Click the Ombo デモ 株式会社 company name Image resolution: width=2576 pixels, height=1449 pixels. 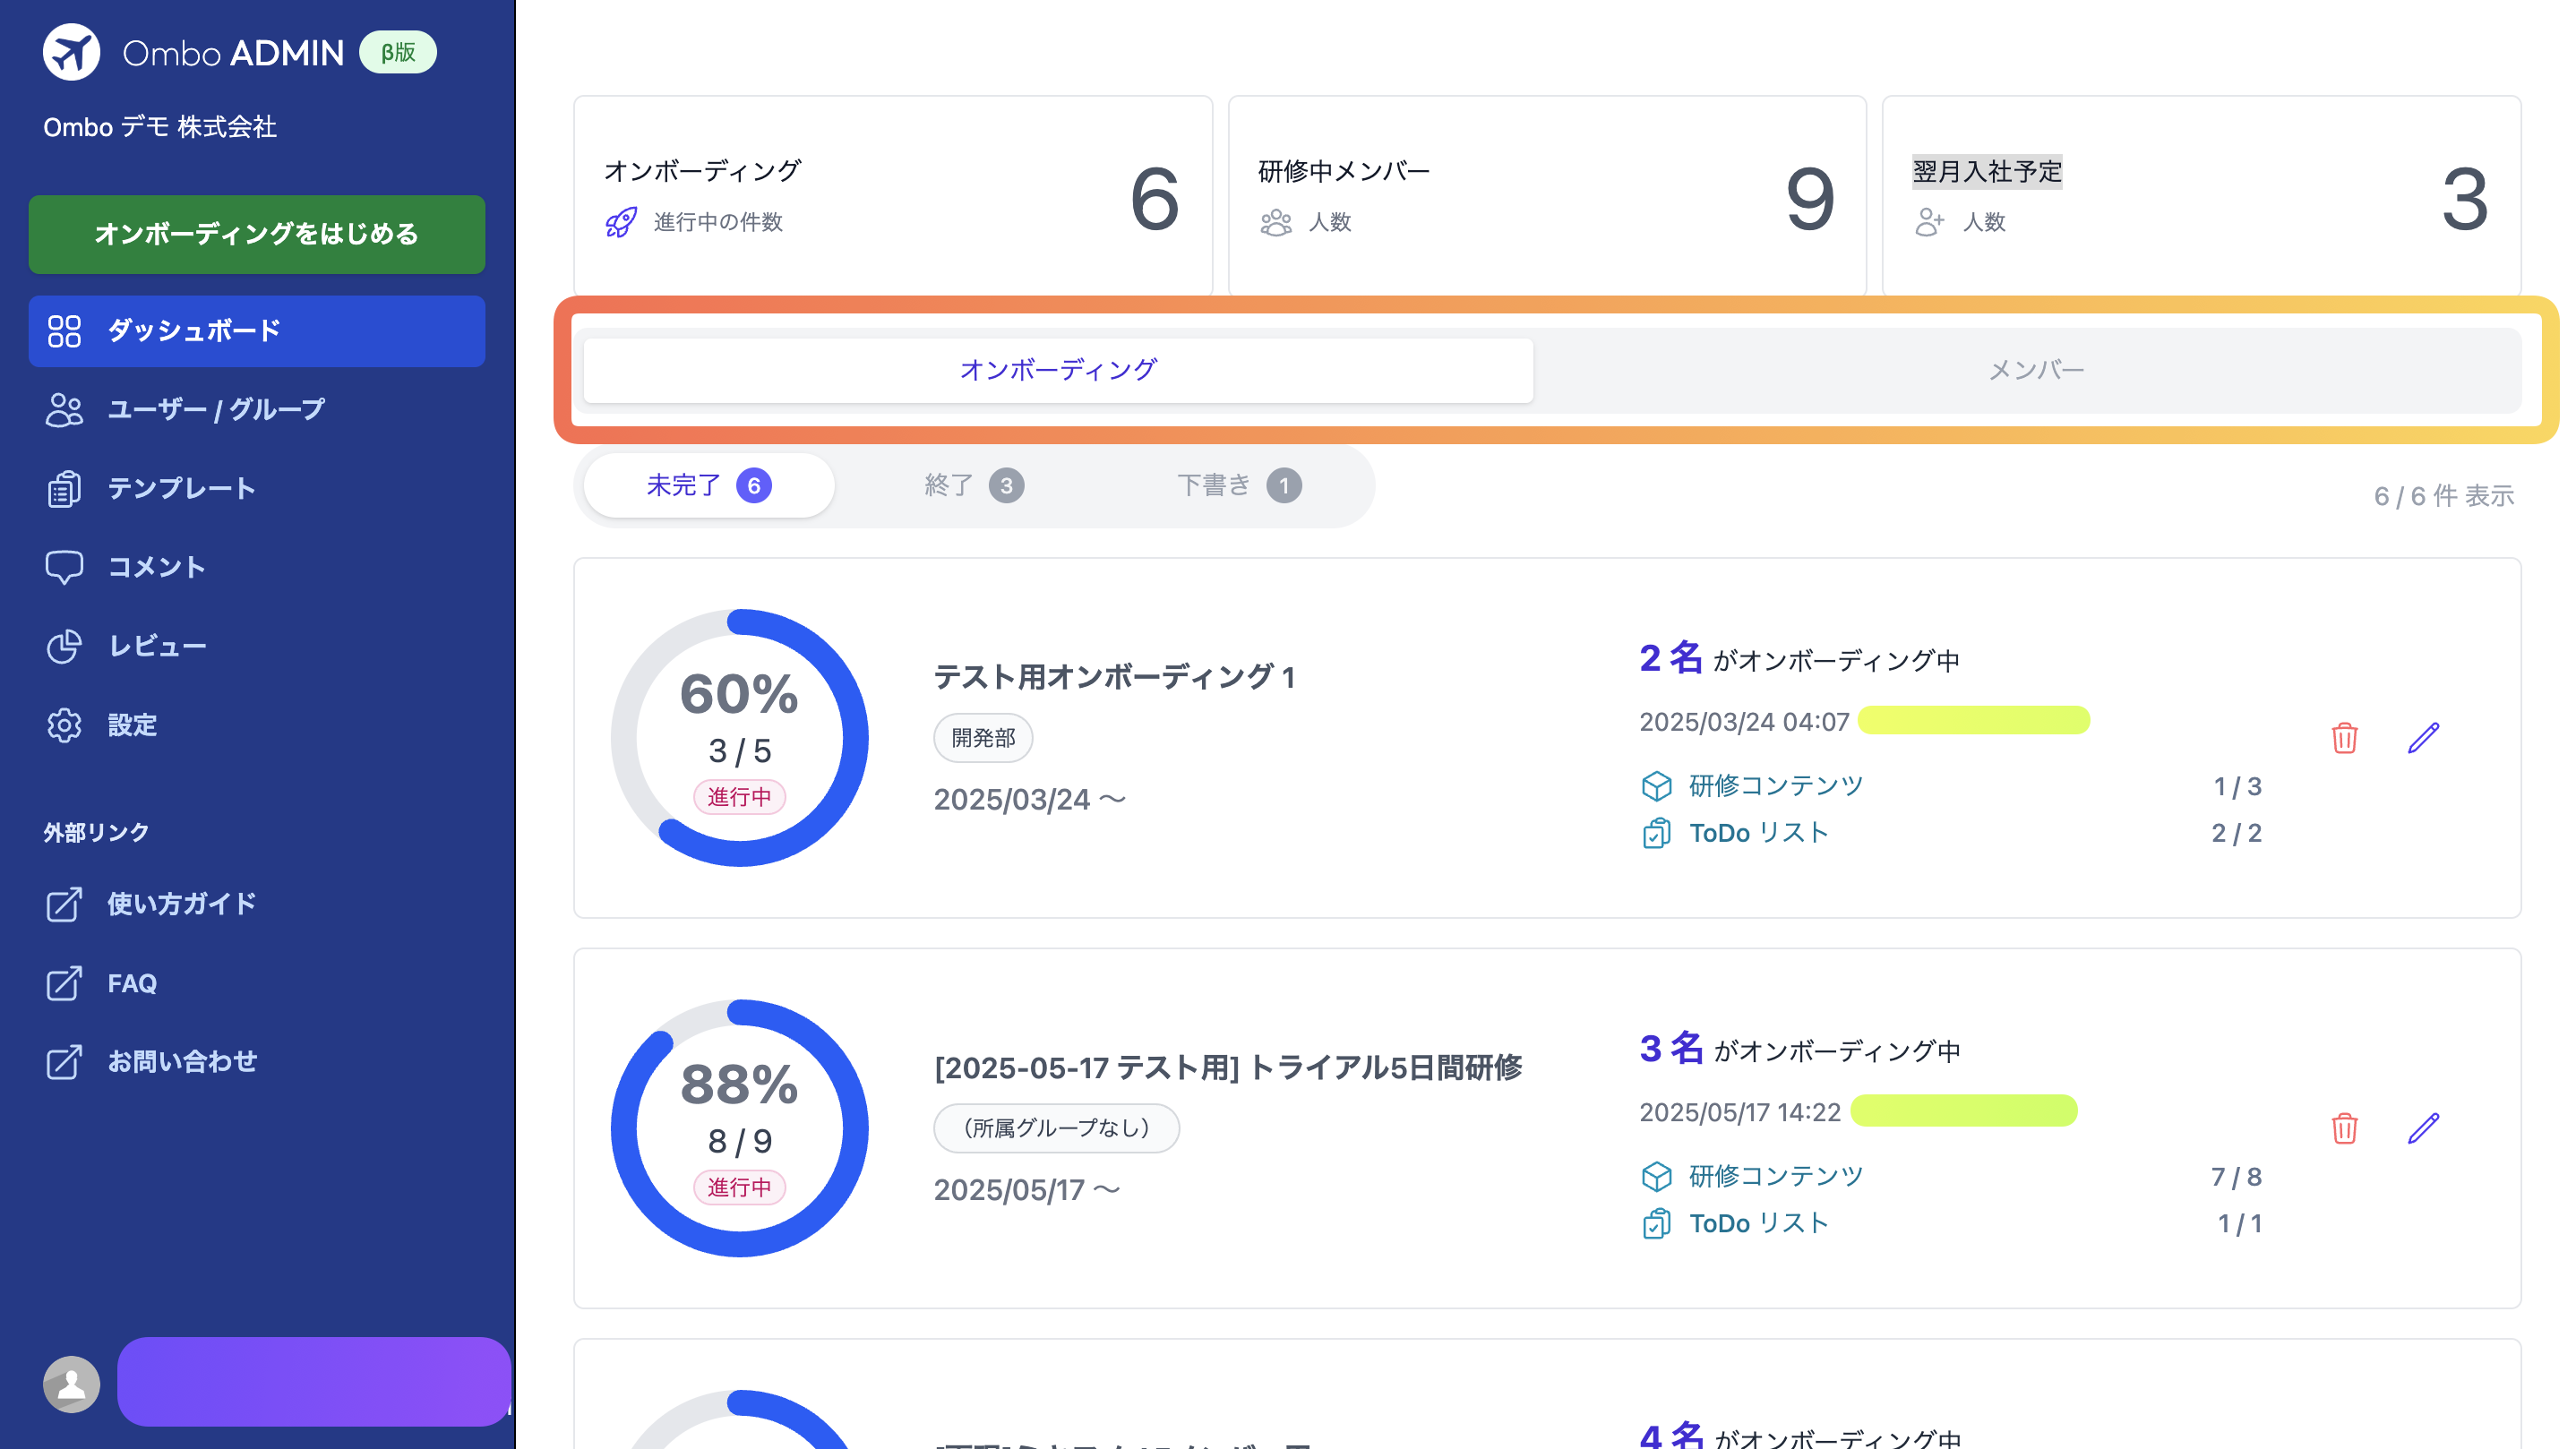pyautogui.click(x=160, y=127)
